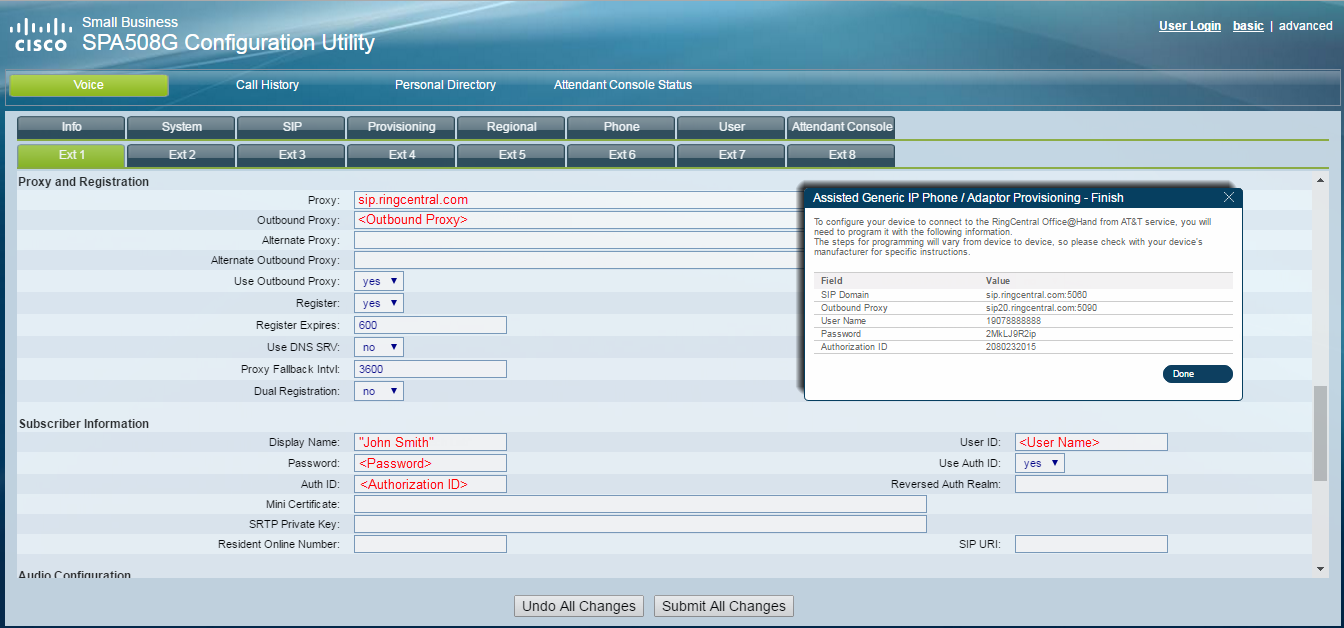Click the User Login link
The width and height of the screenshot is (1344, 628).
coord(1190,26)
